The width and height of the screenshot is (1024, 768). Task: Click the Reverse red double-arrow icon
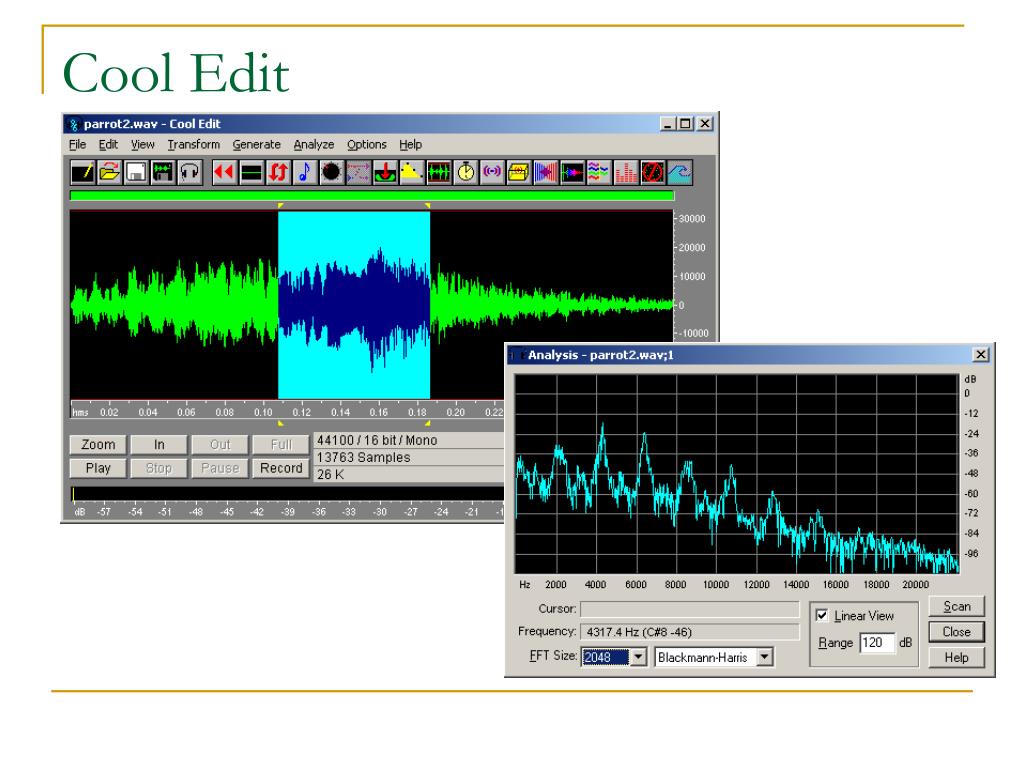225,172
